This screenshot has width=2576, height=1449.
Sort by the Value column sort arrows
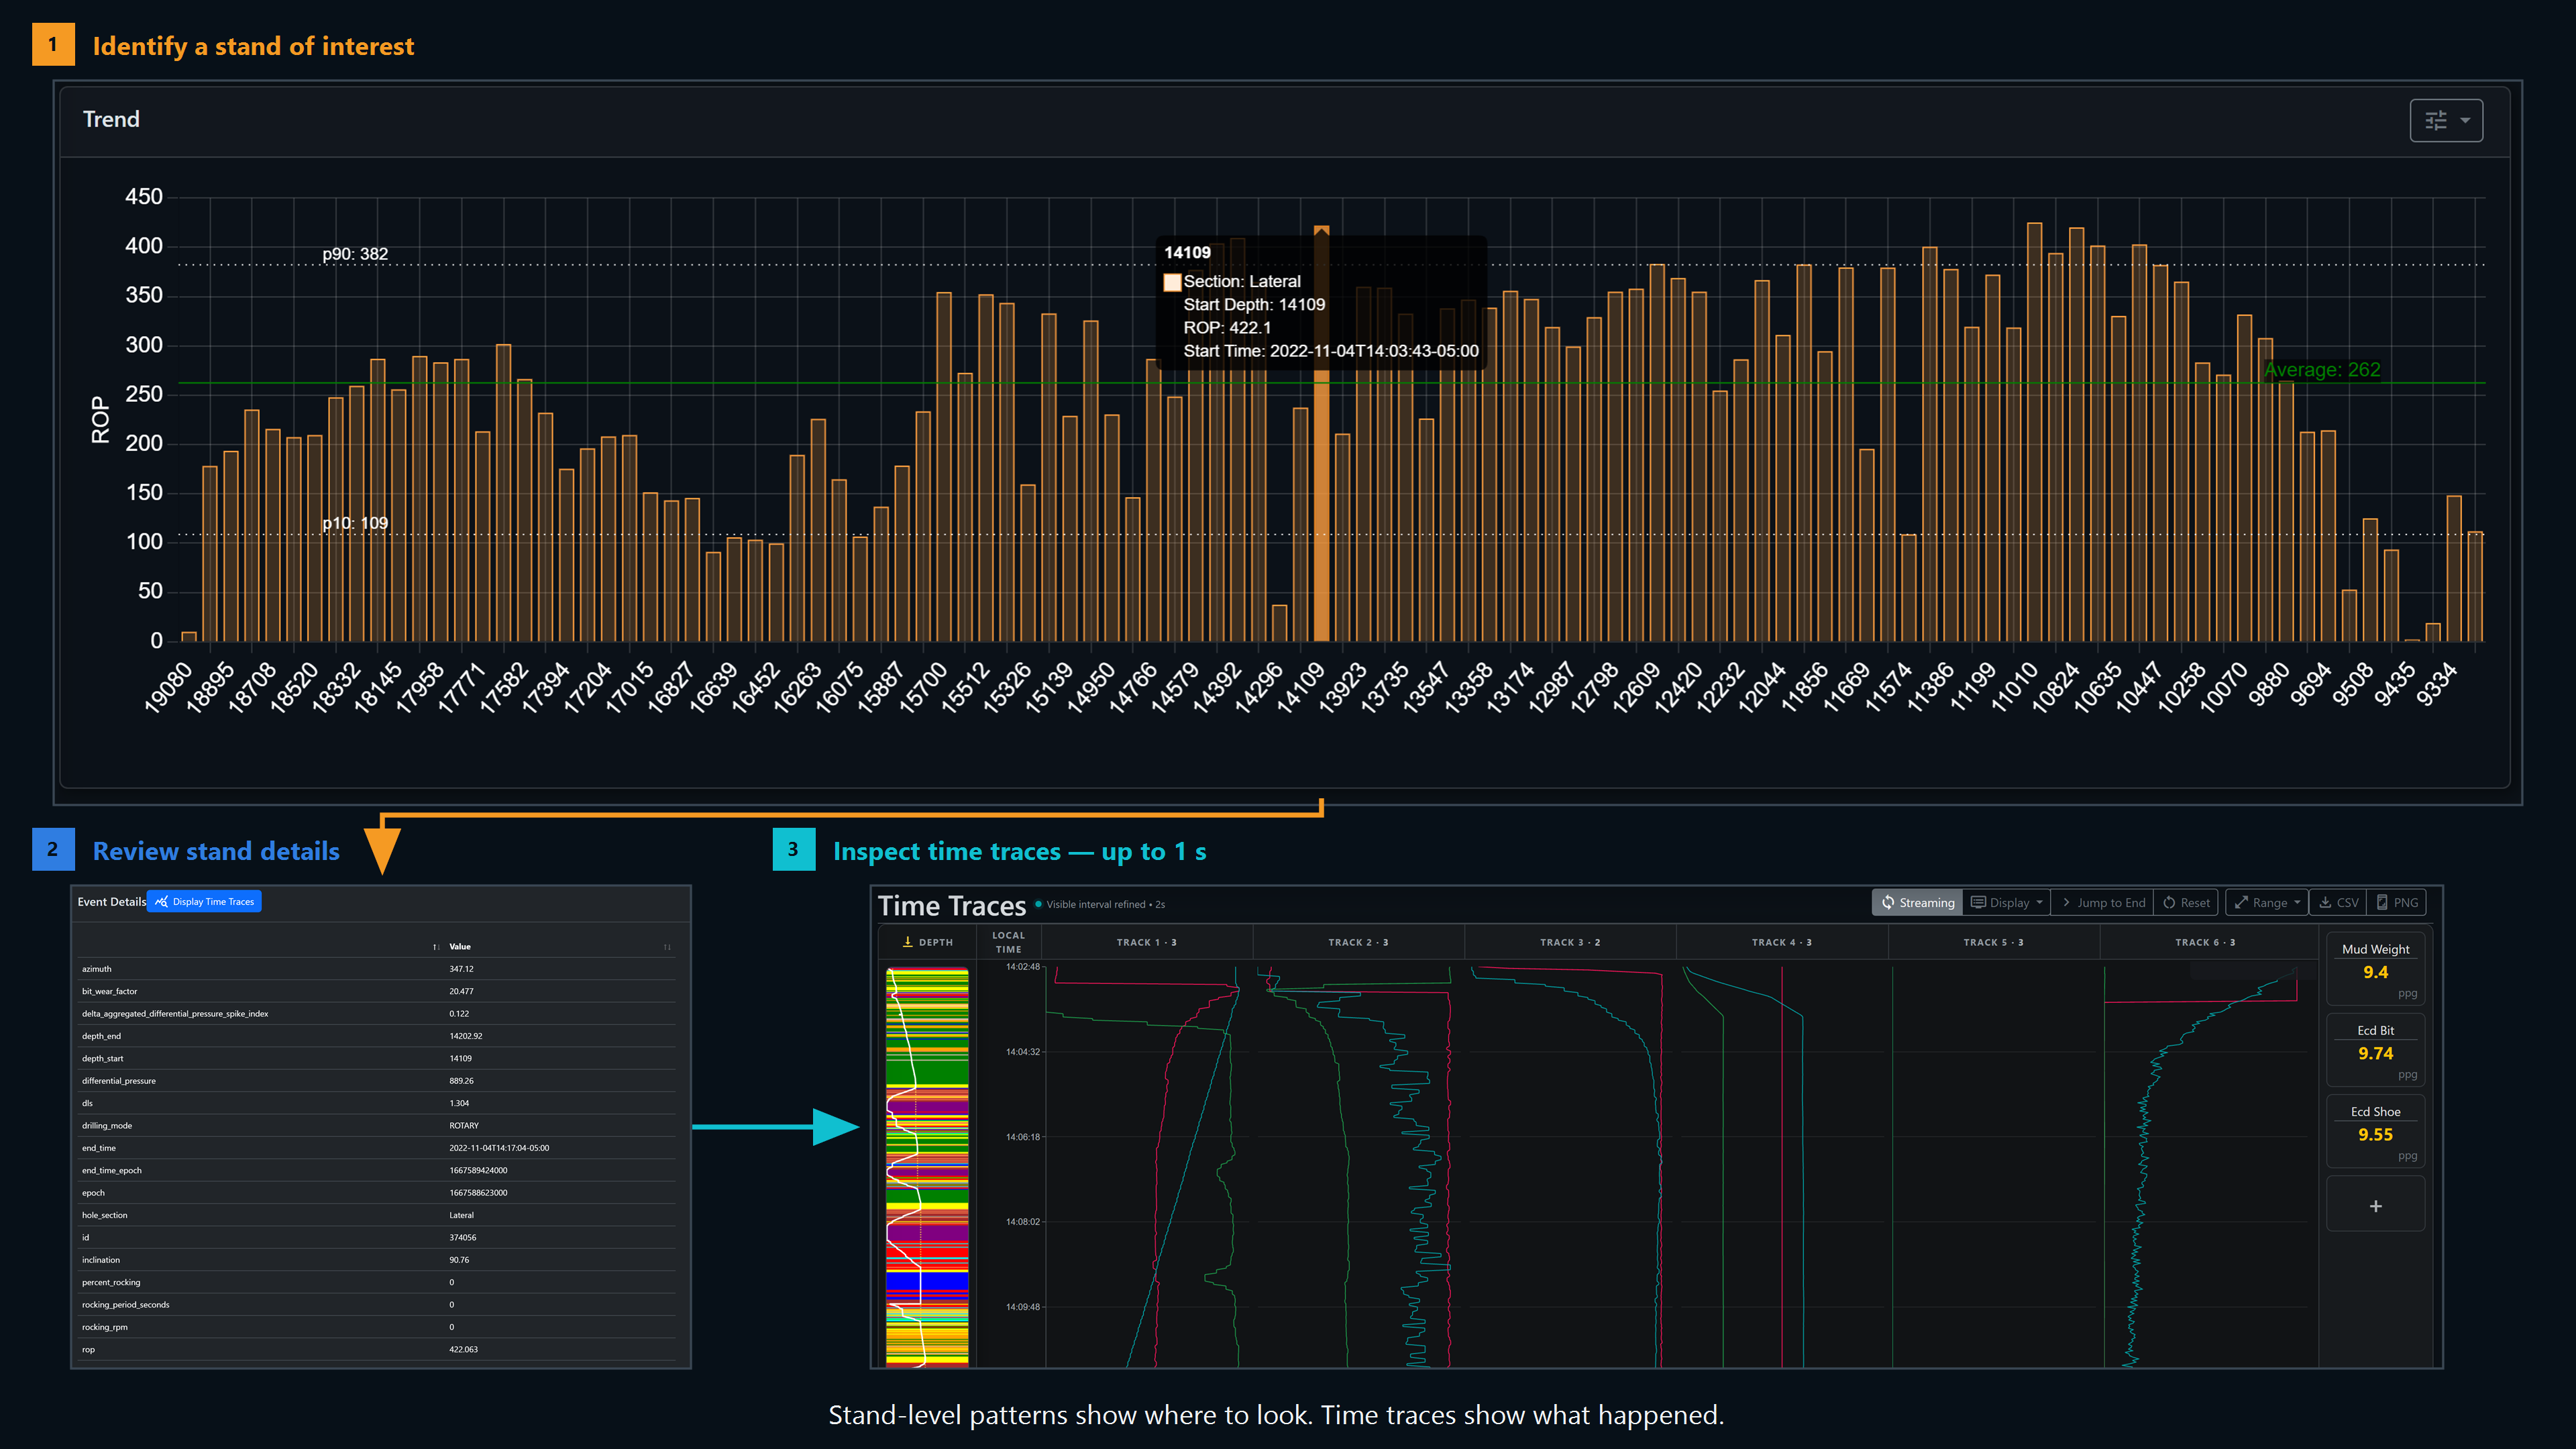pyautogui.click(x=667, y=947)
